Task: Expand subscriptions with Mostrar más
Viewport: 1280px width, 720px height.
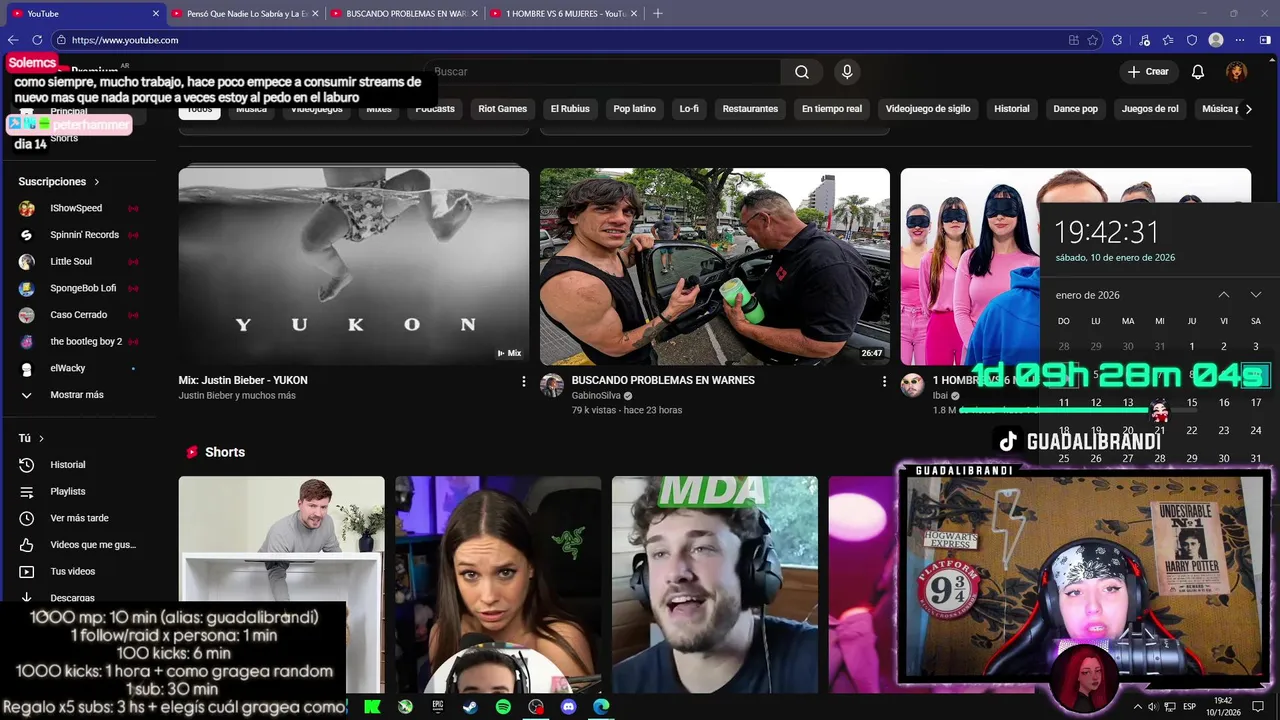Action: (x=77, y=395)
